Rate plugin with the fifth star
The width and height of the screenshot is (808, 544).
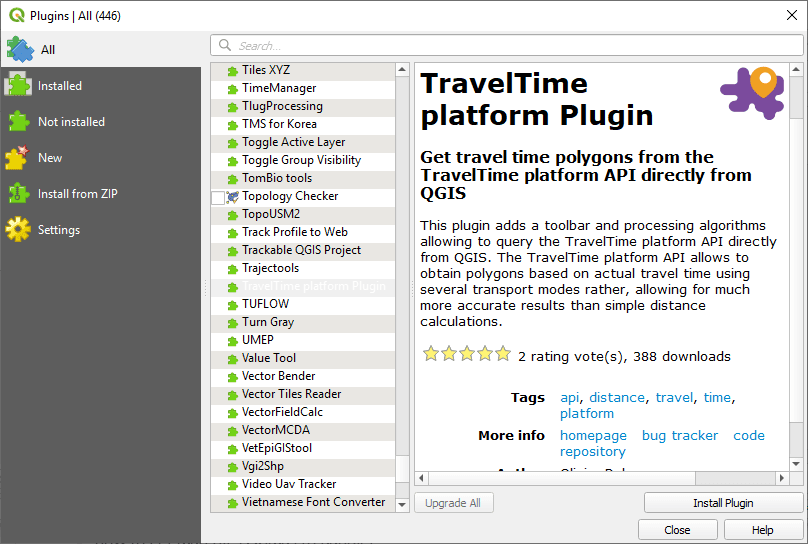click(x=503, y=354)
